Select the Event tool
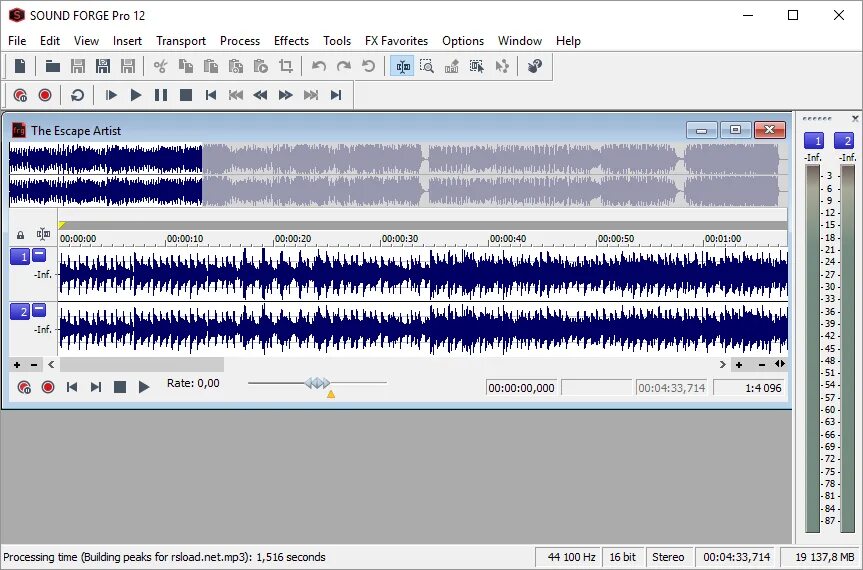 pos(477,66)
